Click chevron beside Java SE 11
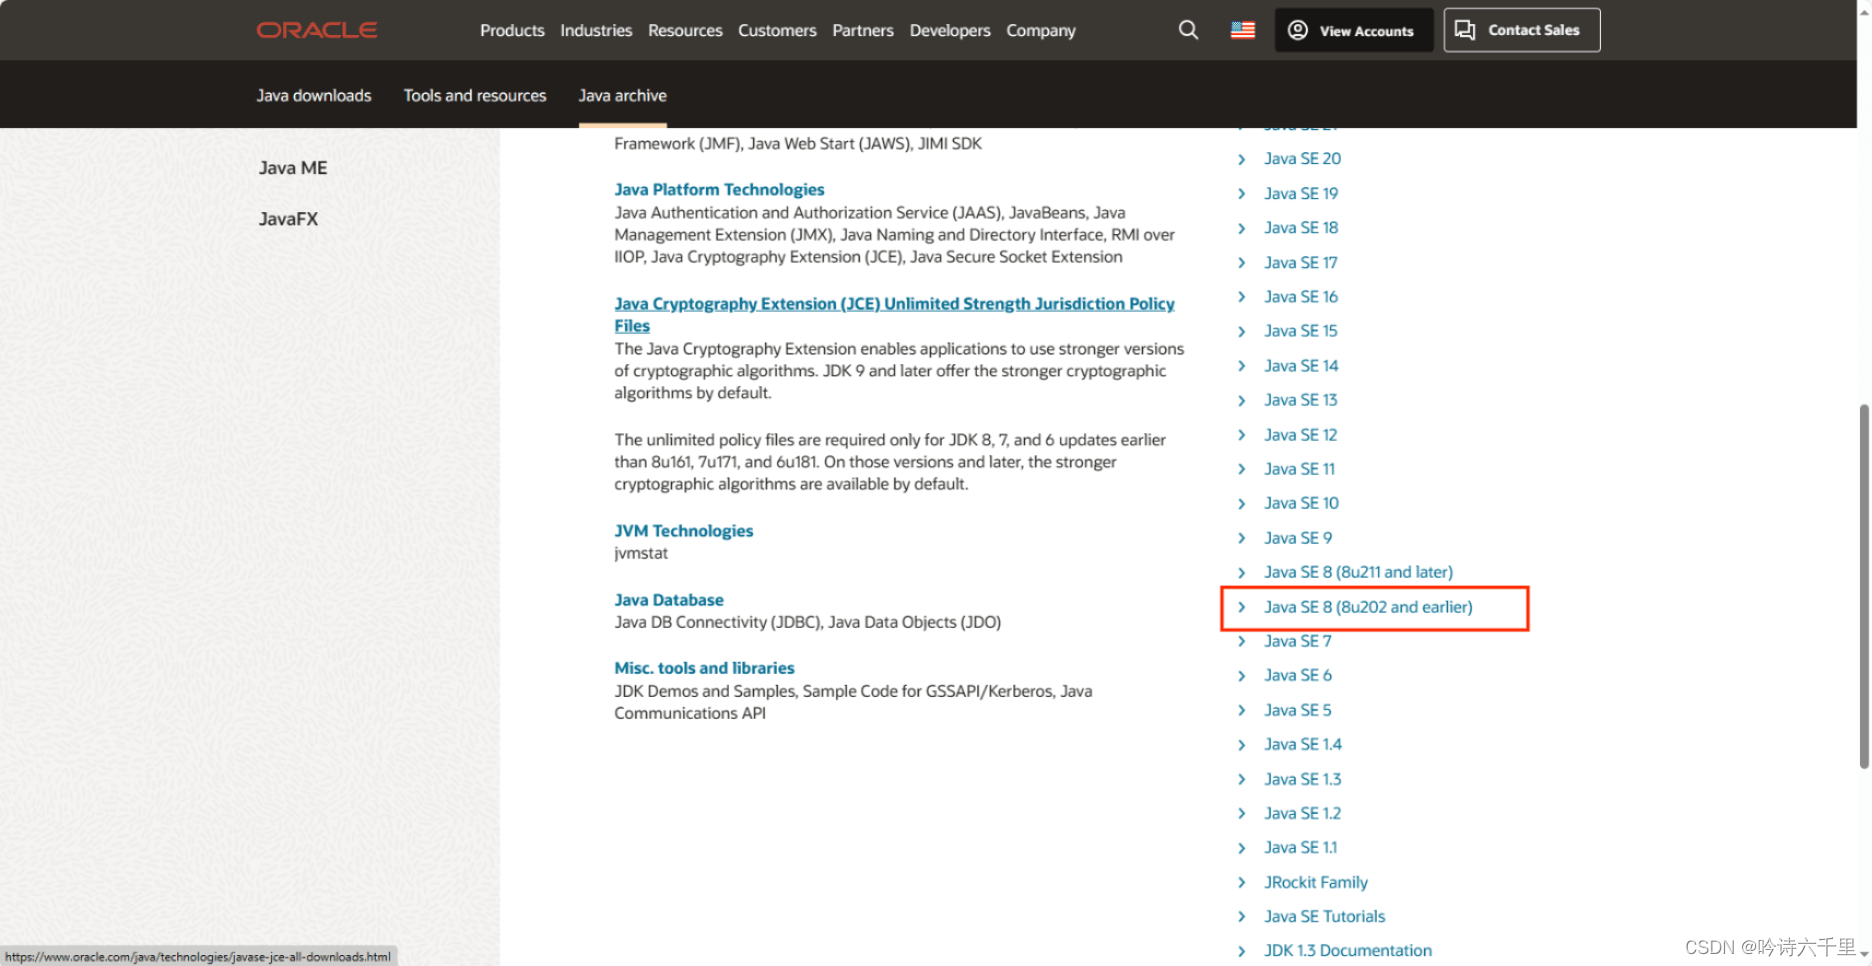The width and height of the screenshot is (1872, 966). (x=1241, y=469)
